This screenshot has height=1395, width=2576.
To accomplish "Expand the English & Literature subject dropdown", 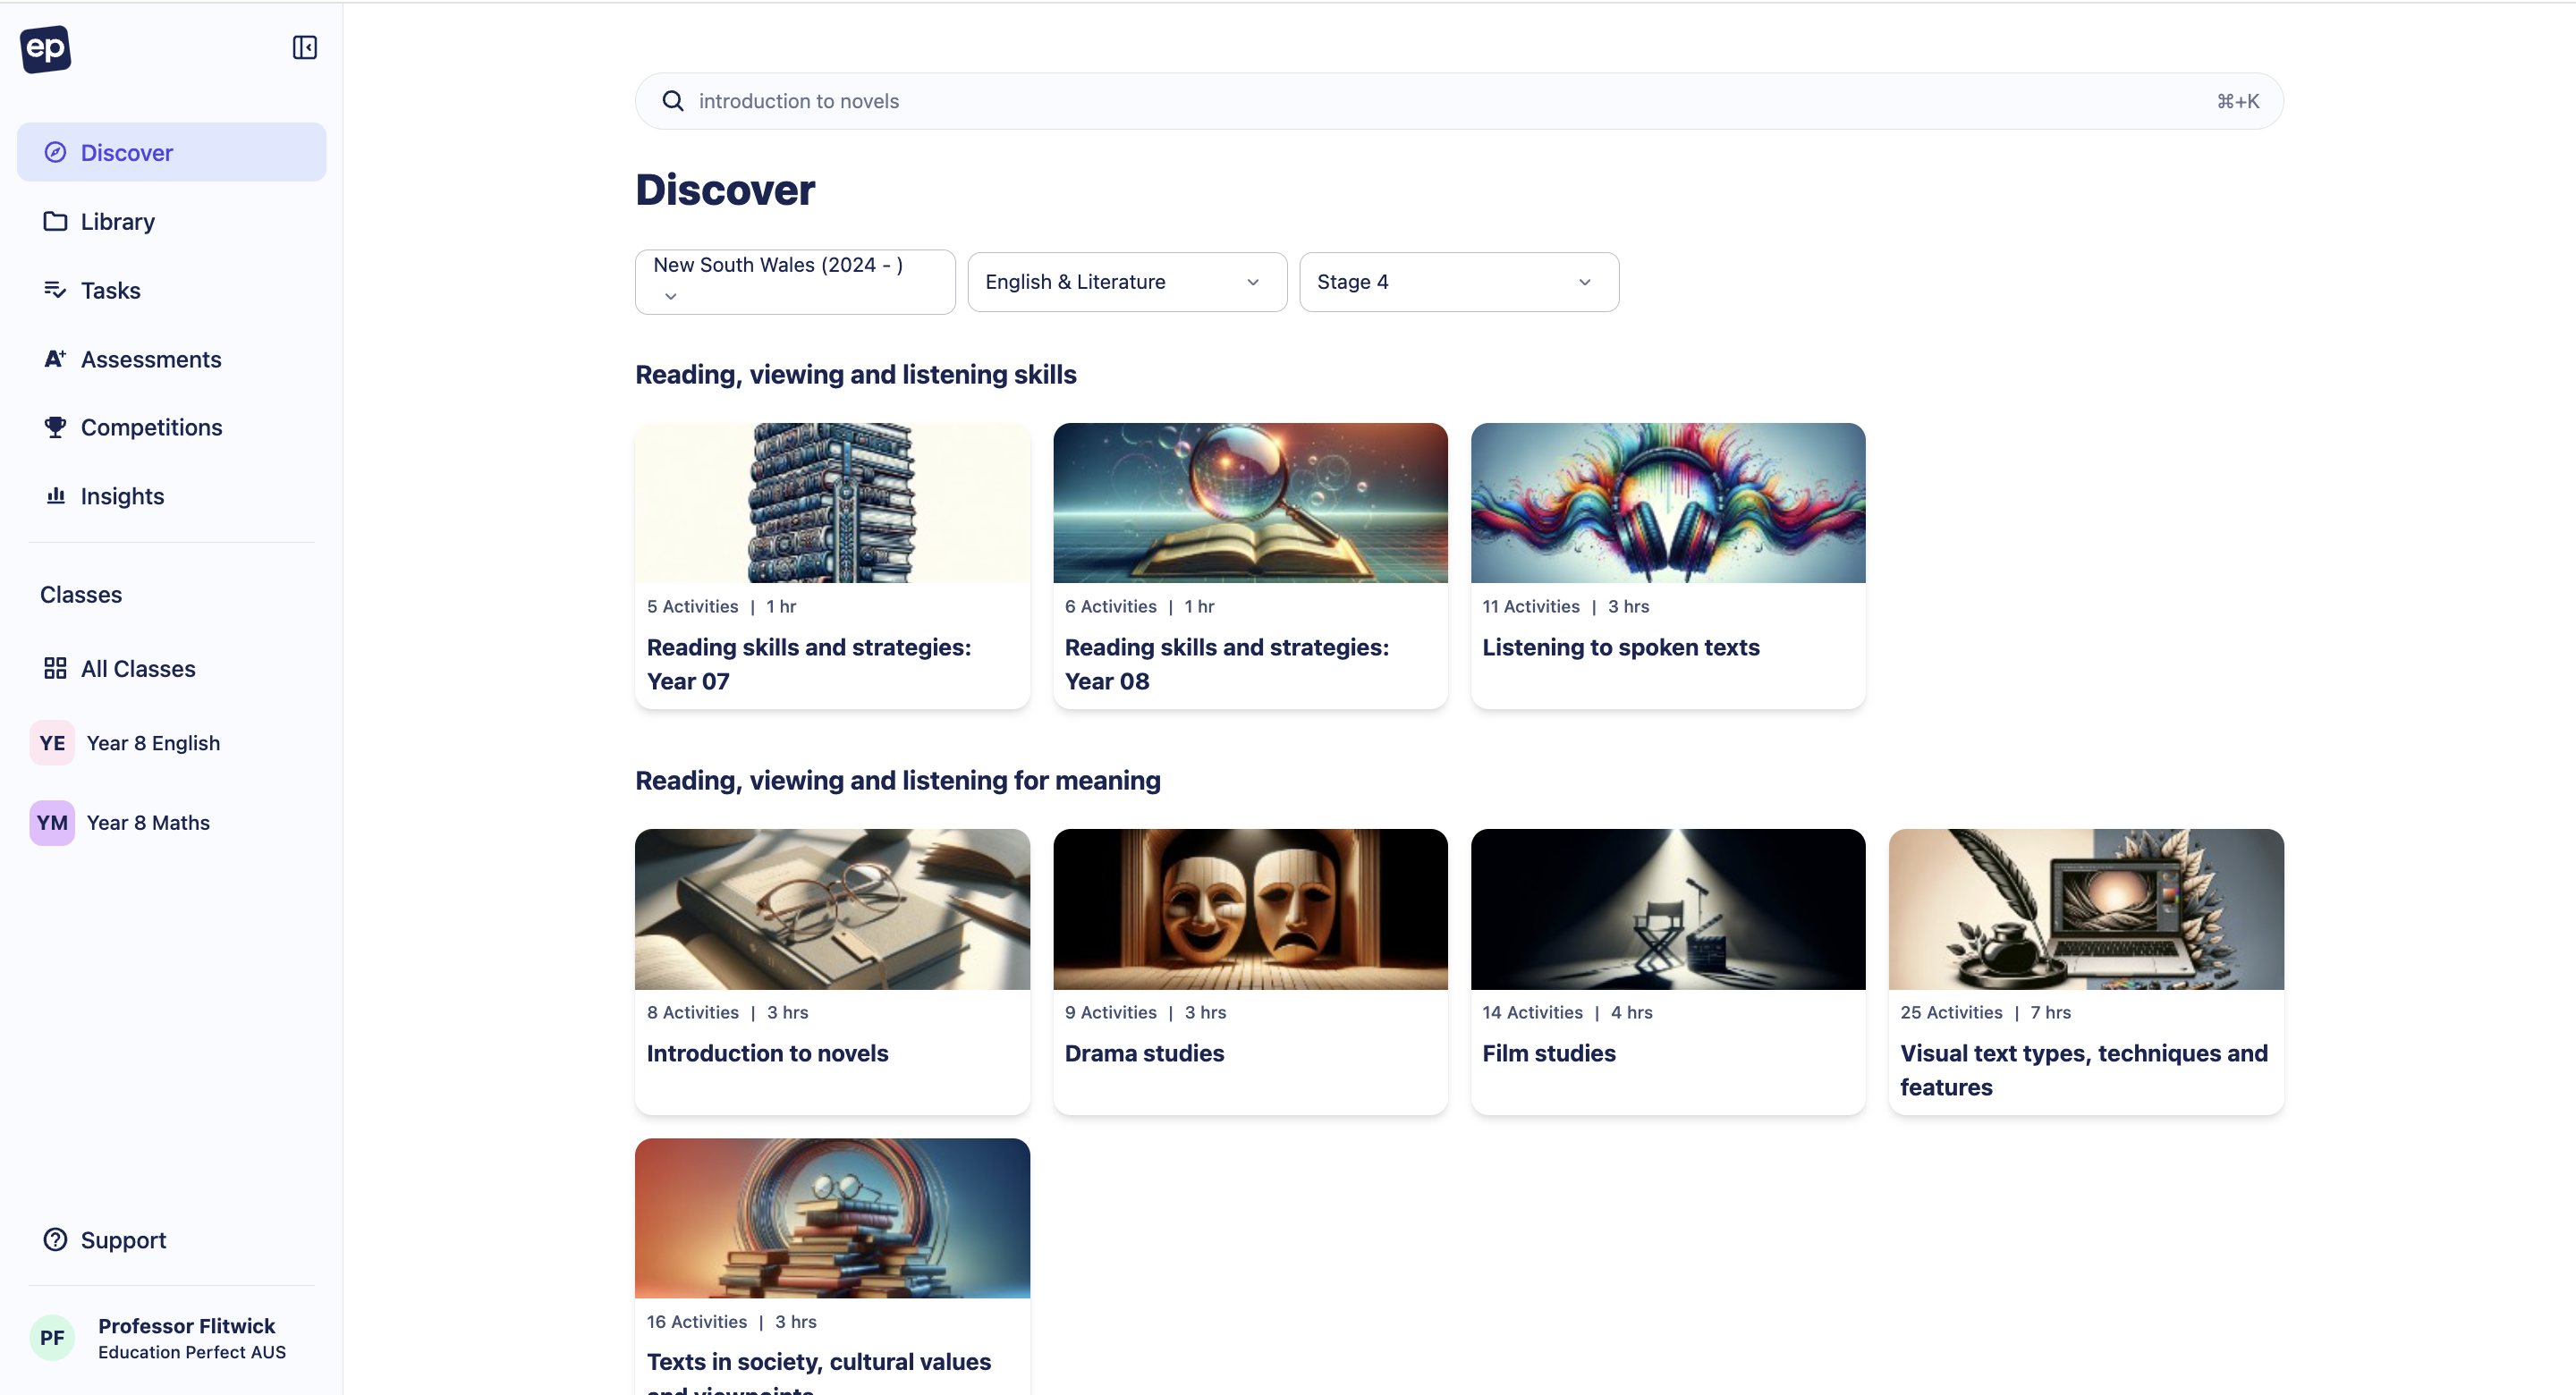I will tap(1126, 282).
